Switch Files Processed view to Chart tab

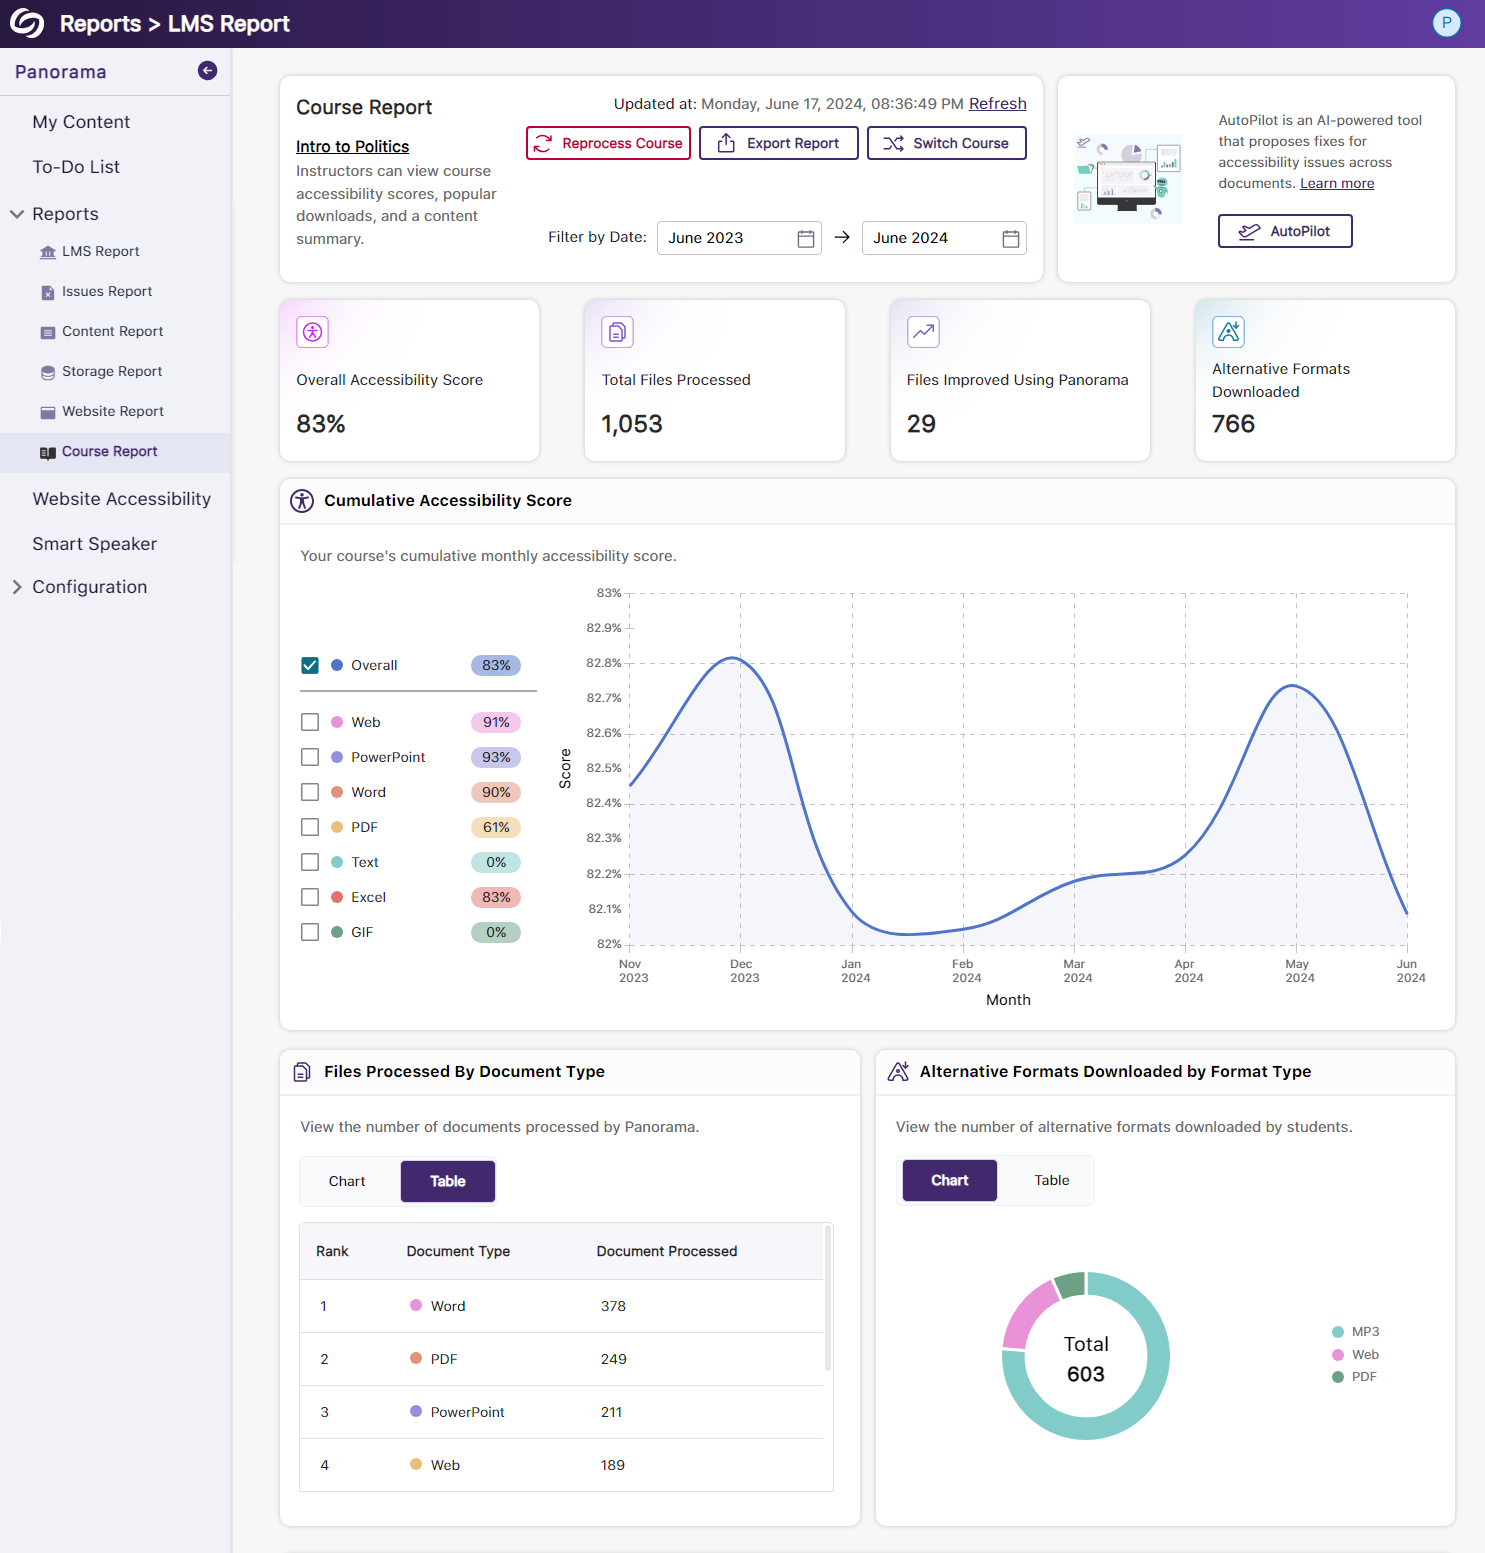point(347,1181)
